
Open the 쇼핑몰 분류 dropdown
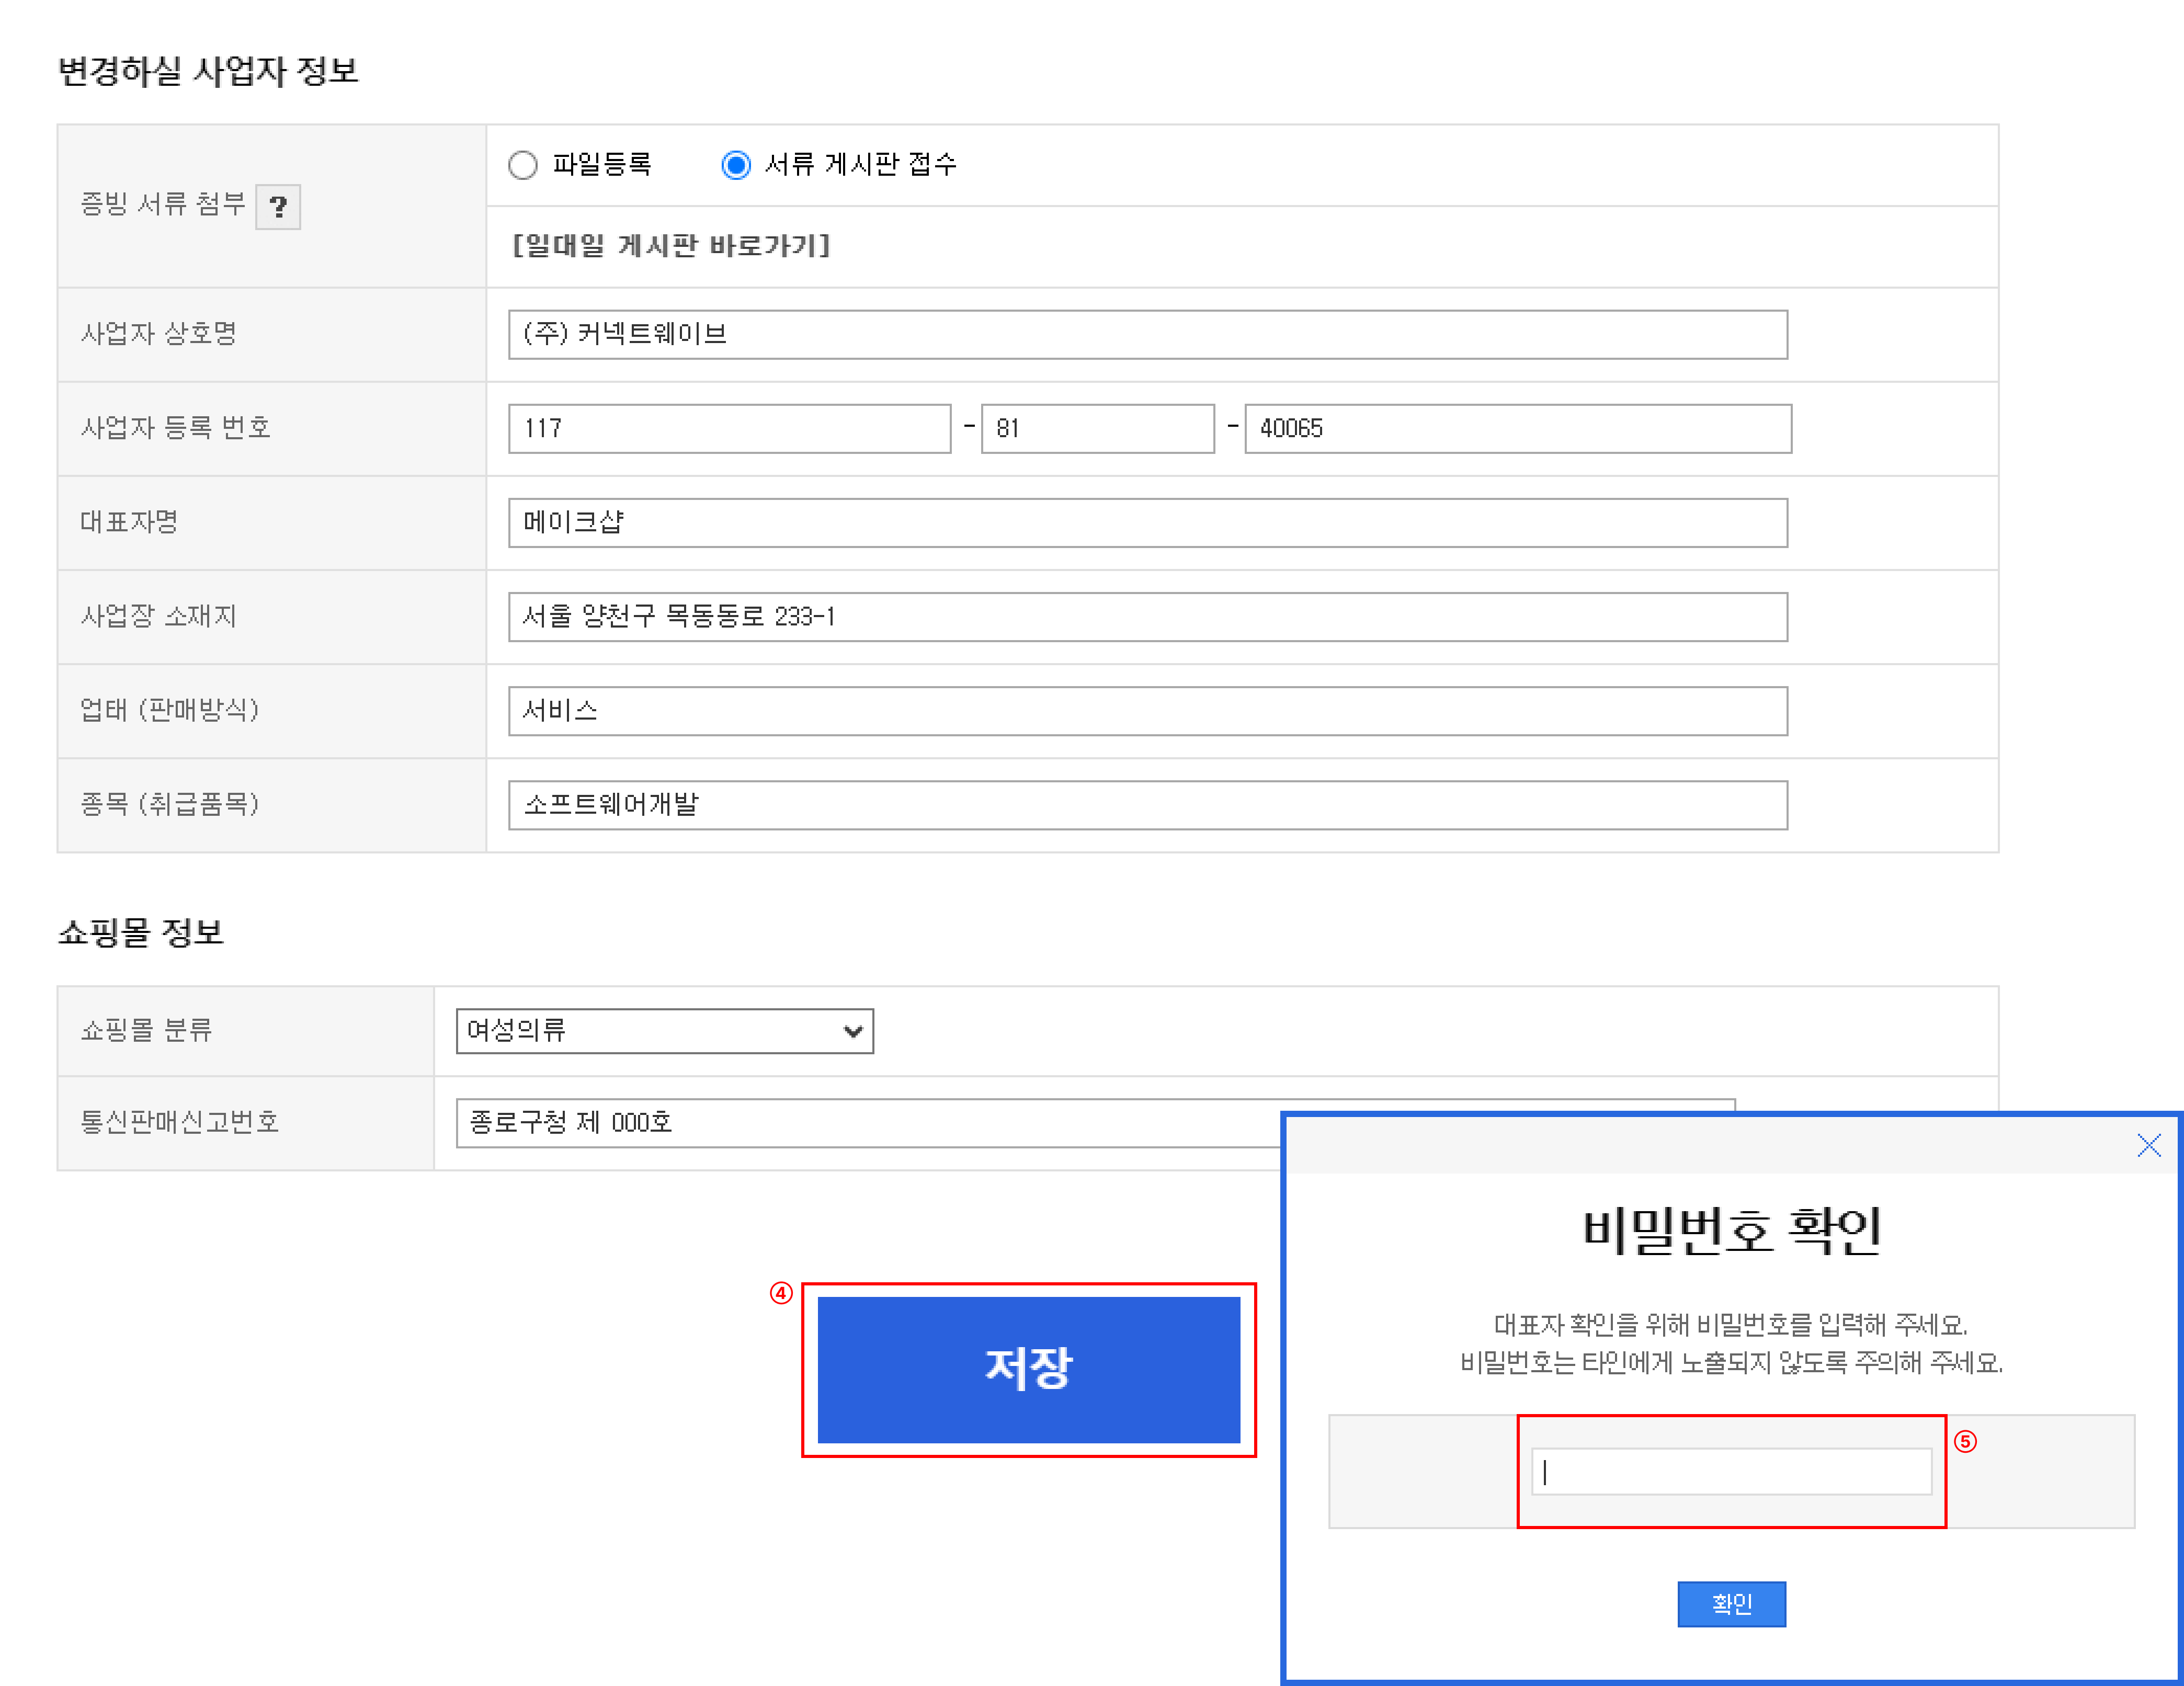[664, 1030]
